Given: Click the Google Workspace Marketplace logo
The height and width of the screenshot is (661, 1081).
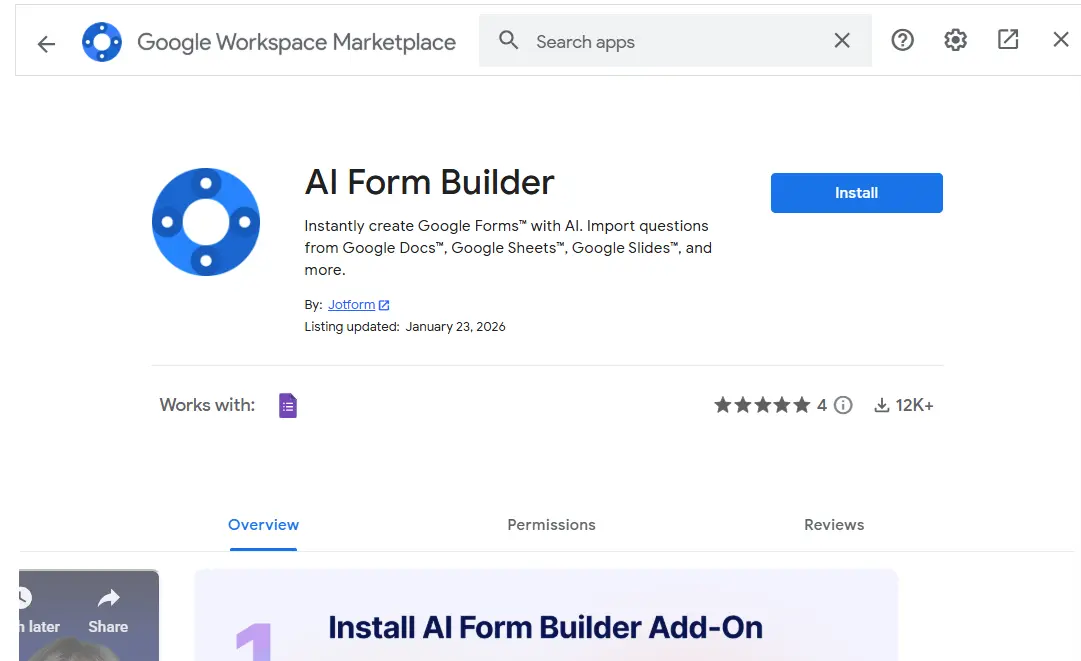Looking at the screenshot, I should coord(102,42).
